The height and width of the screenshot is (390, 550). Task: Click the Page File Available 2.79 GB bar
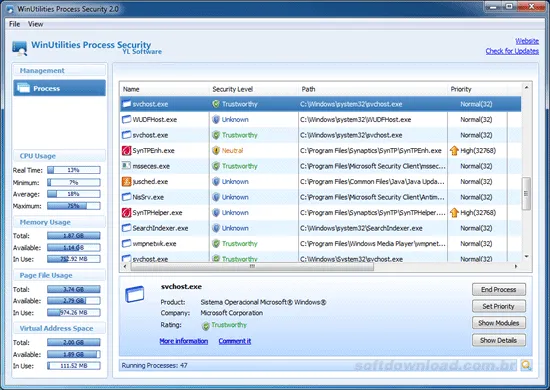click(x=74, y=301)
